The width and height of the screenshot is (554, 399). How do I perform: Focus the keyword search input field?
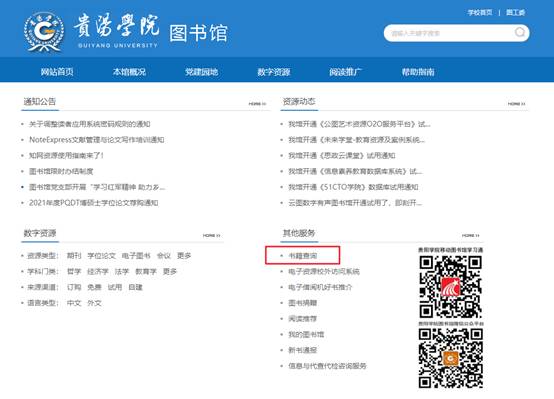456,33
